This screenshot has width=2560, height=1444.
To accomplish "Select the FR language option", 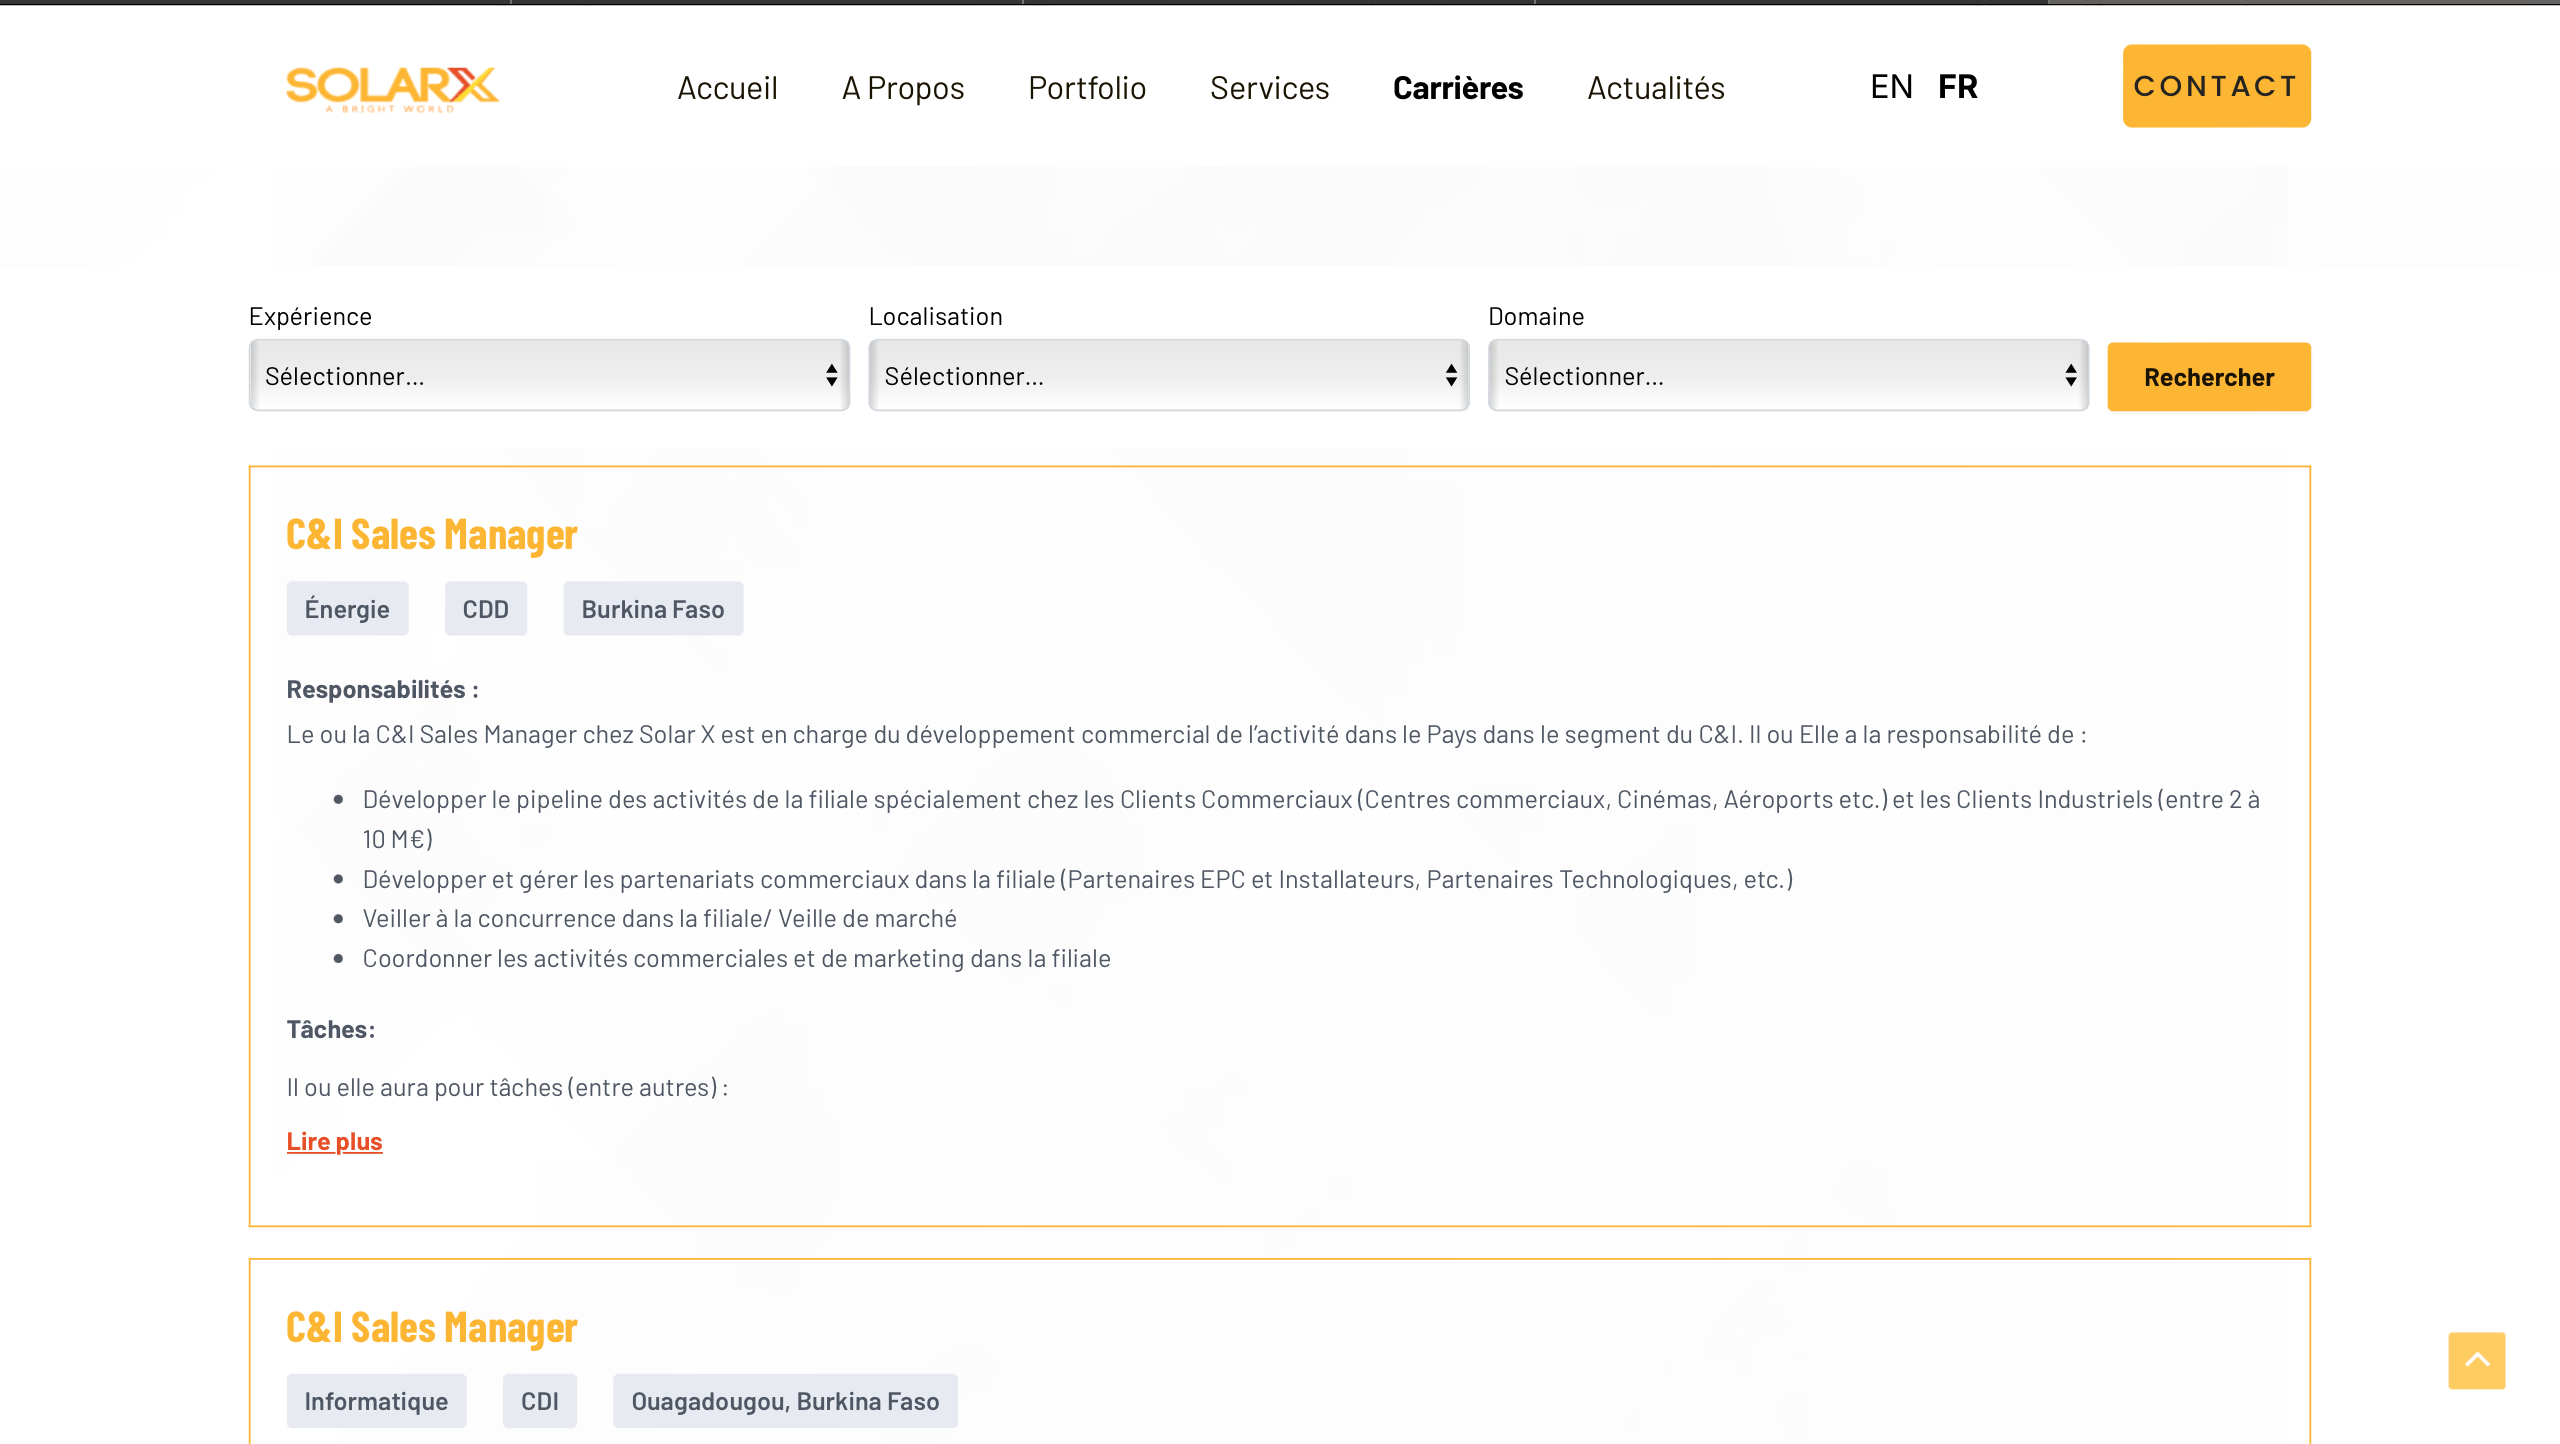I will tap(1957, 87).
